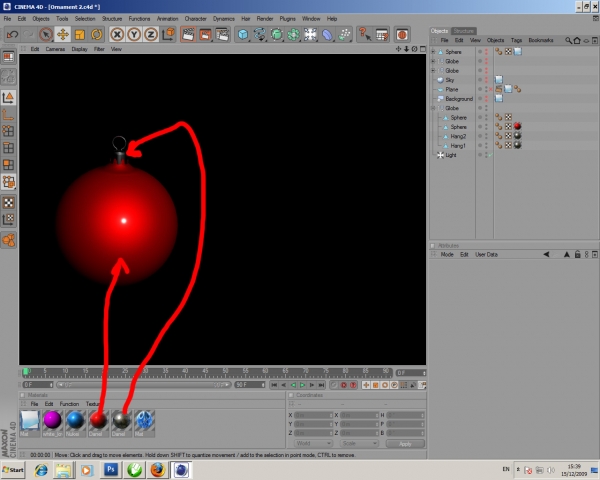Viewport: 600px width, 480px height.
Task: Click the deformer capsule icon
Action: click(327, 34)
